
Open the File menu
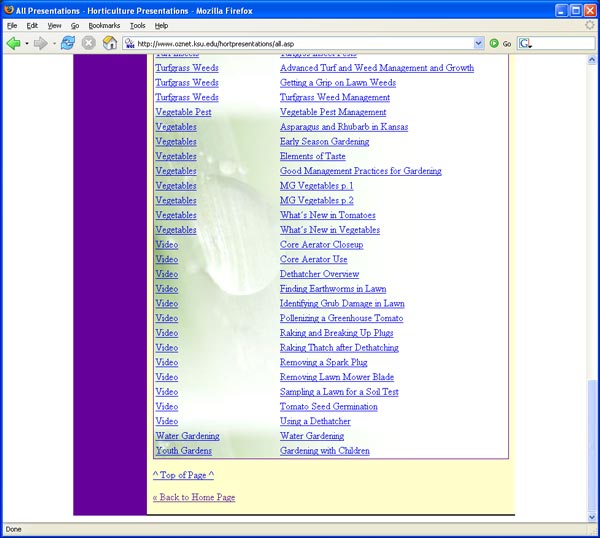tap(12, 26)
